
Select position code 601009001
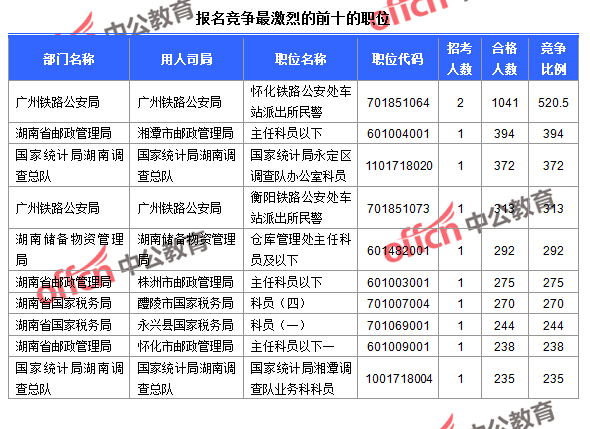coord(398,347)
